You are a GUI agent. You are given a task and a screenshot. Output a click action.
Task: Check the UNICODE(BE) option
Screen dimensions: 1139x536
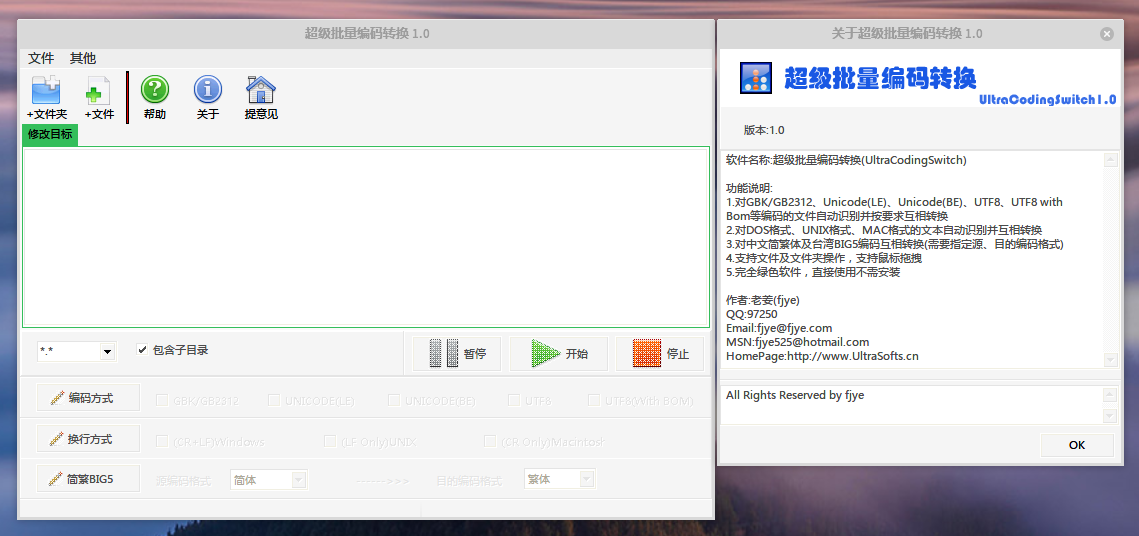[x=394, y=400]
